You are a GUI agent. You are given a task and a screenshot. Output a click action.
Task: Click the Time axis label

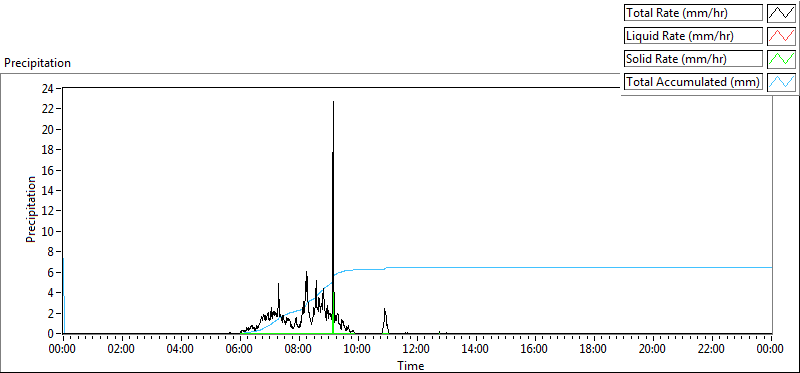tap(411, 366)
